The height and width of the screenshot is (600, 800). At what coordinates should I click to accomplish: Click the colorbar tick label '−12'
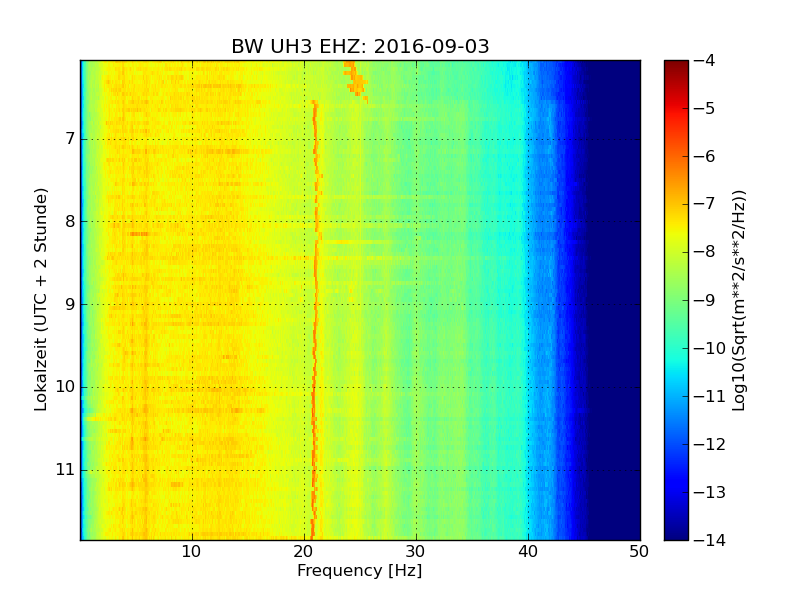710,444
